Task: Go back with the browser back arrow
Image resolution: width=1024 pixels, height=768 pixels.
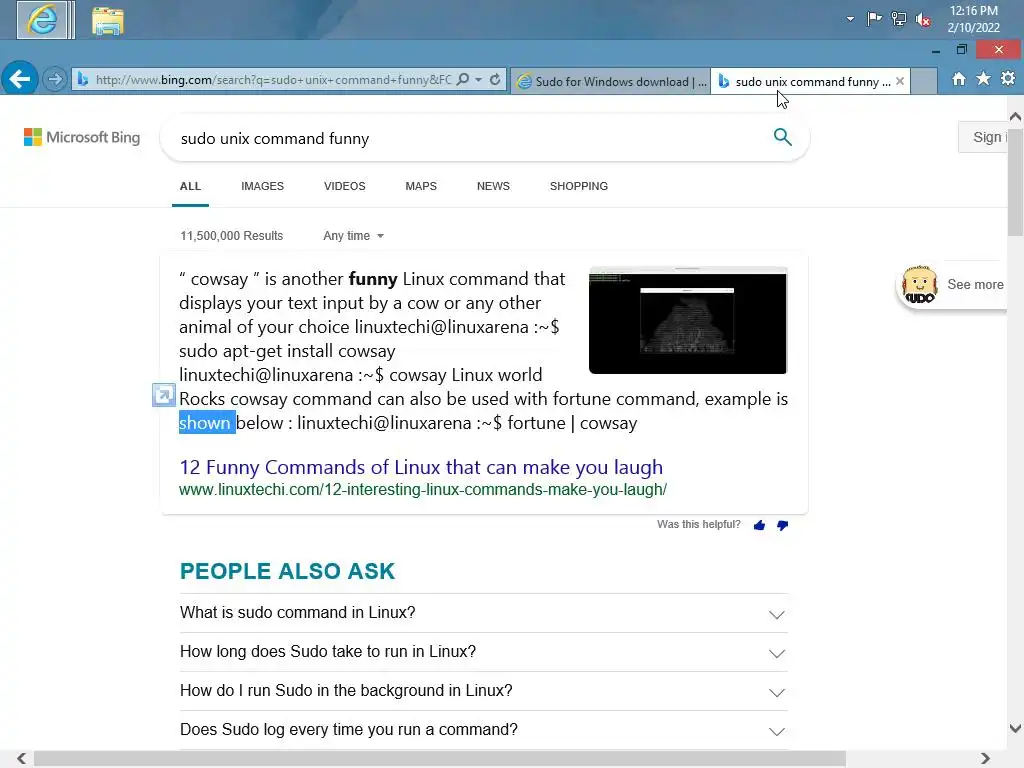Action: point(20,80)
